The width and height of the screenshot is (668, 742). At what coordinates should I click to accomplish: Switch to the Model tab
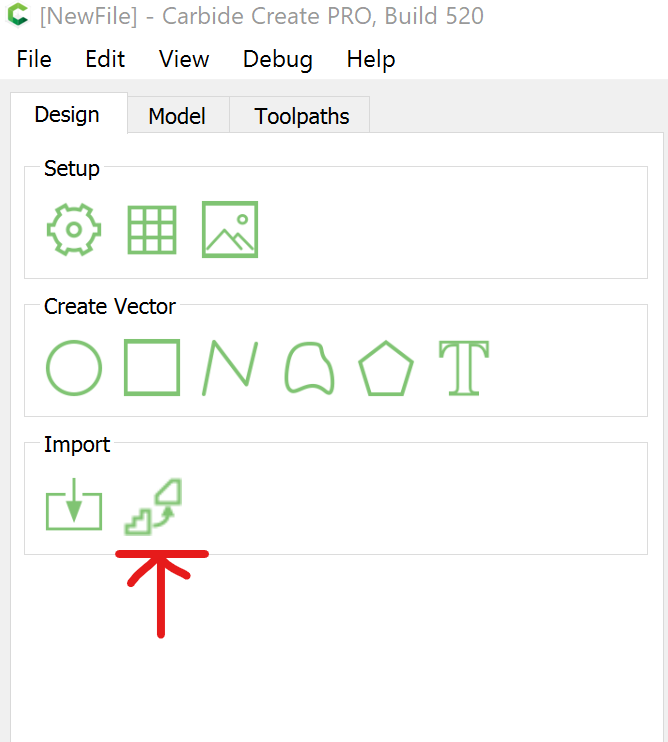177,116
